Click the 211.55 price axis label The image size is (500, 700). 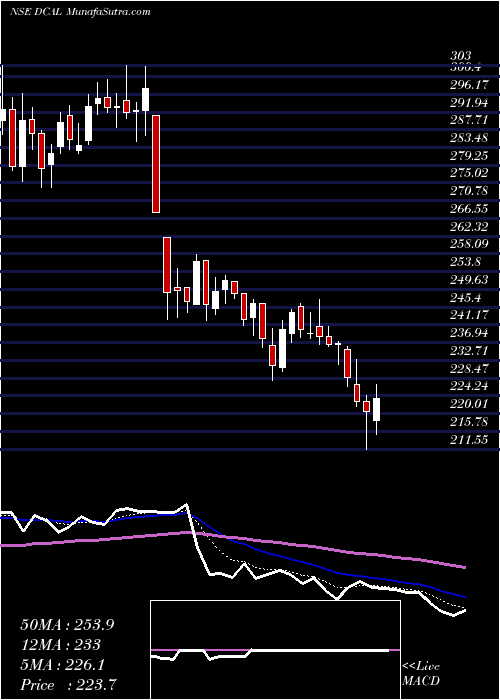(469, 439)
